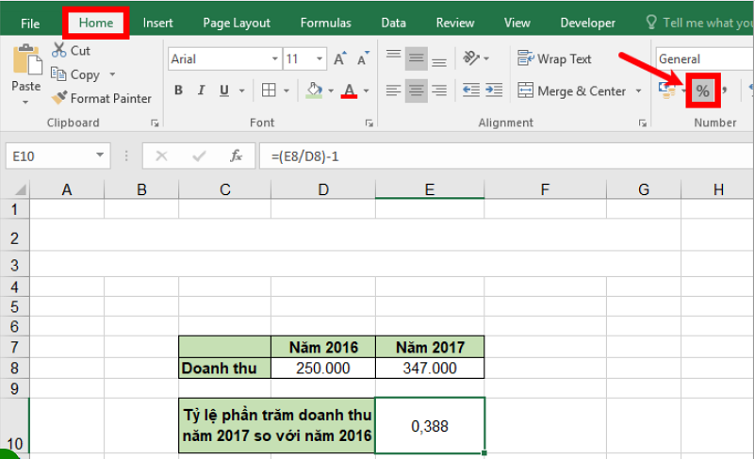Click Accounting Number Format icon
755x459 pixels.
tap(667, 90)
